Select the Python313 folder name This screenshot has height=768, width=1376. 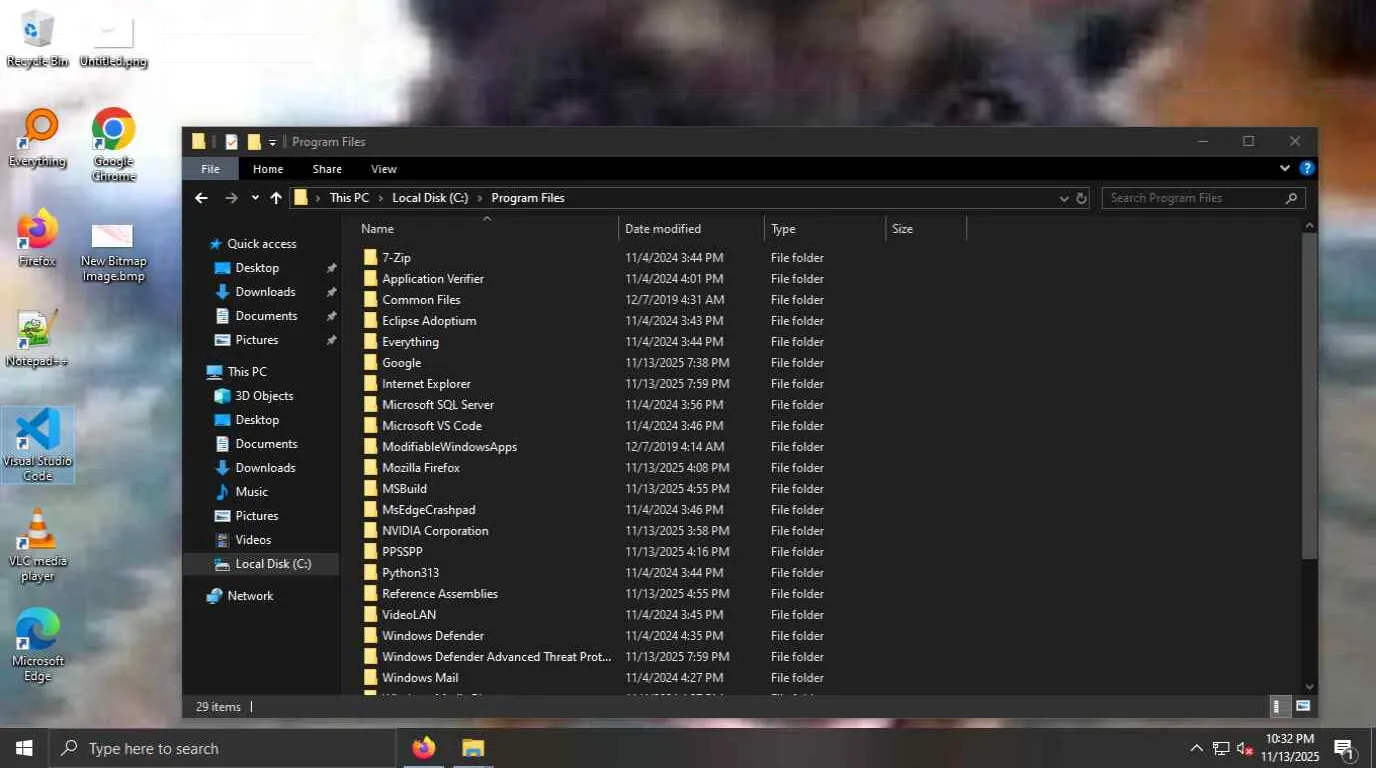(x=410, y=573)
